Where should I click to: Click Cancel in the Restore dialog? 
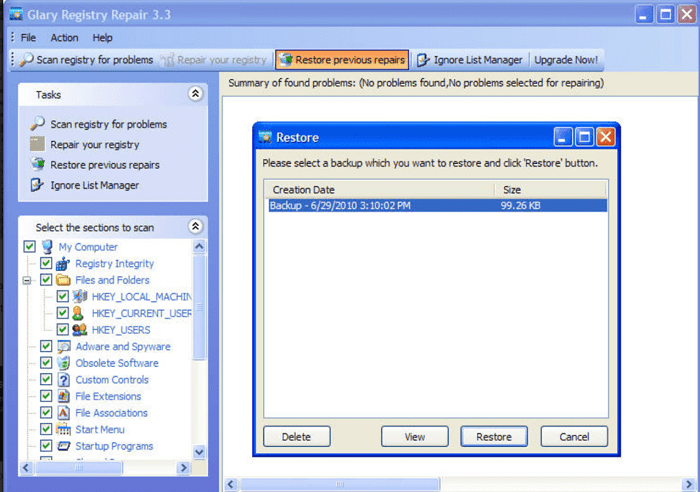coord(574,437)
